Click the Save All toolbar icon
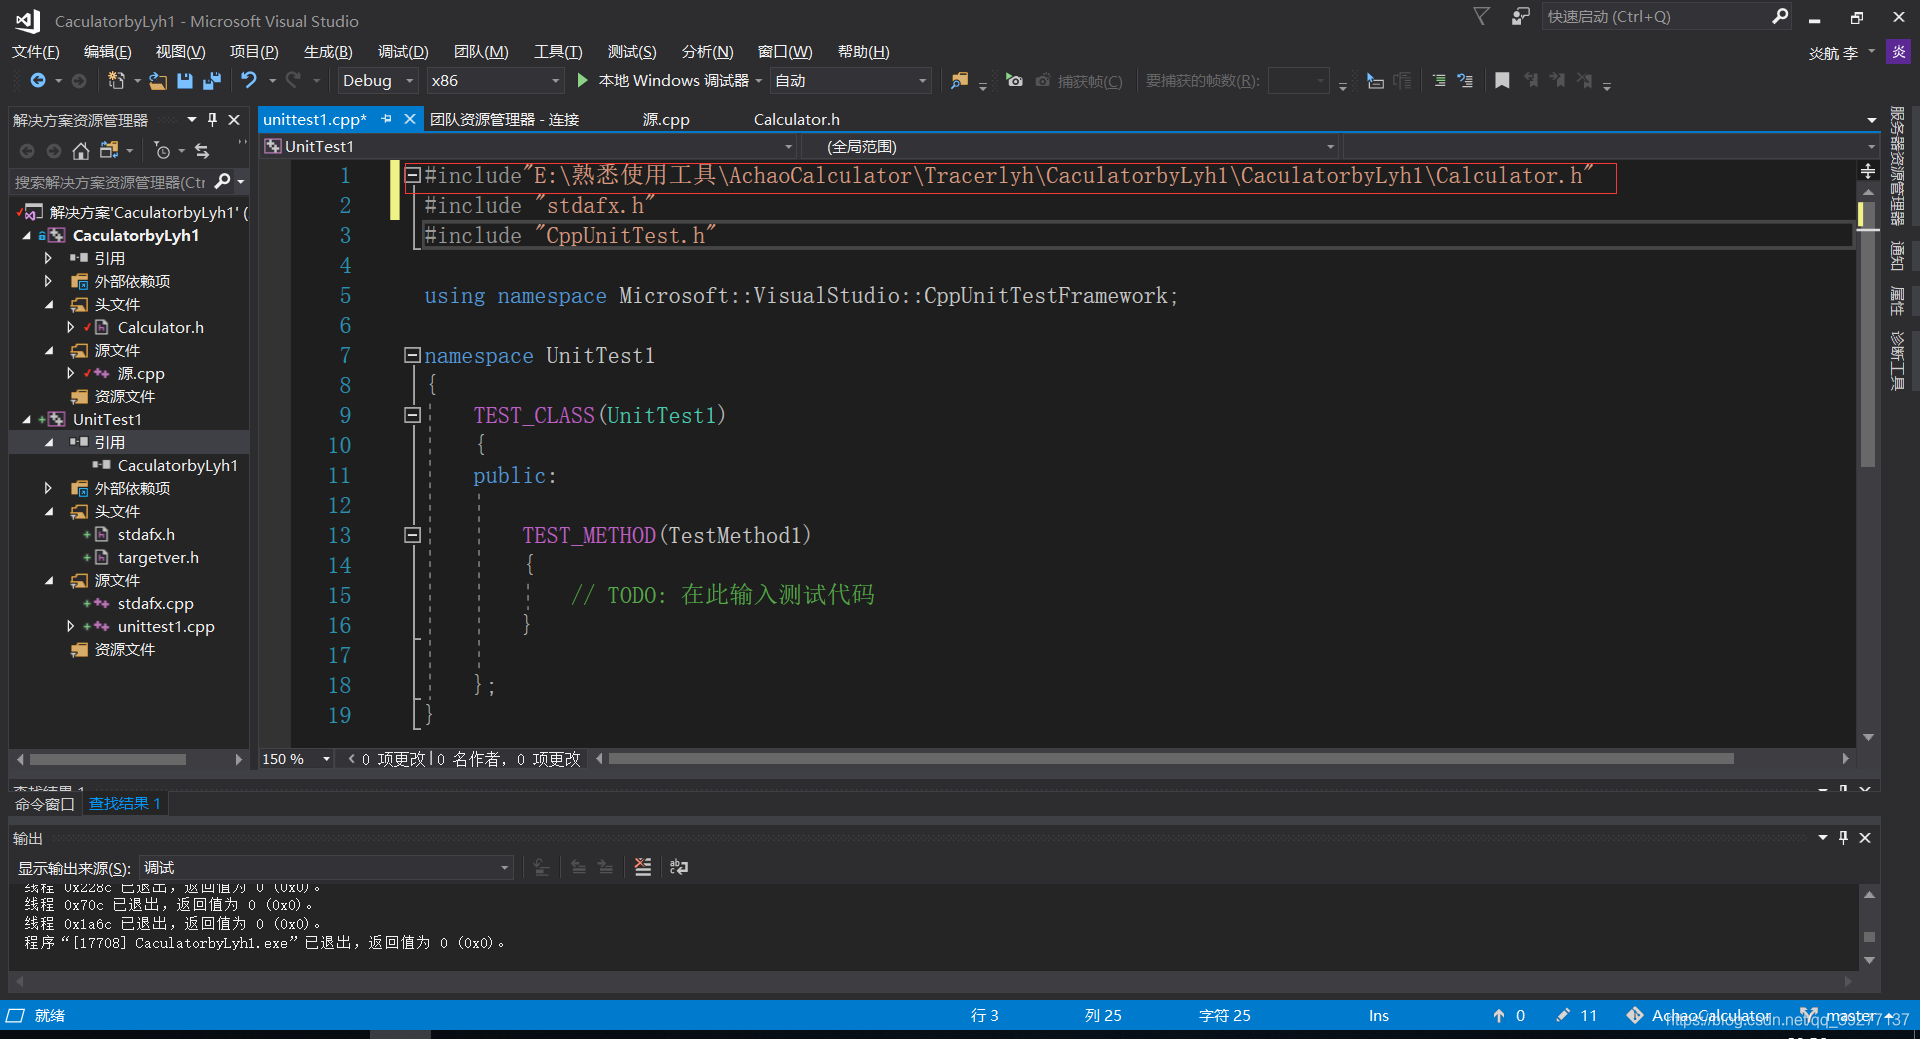Viewport: 1920px width, 1039px height. pos(212,80)
